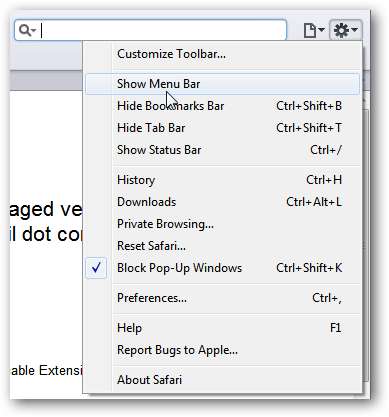
Task: Open the gear settings menu button
Action: [x=345, y=31]
